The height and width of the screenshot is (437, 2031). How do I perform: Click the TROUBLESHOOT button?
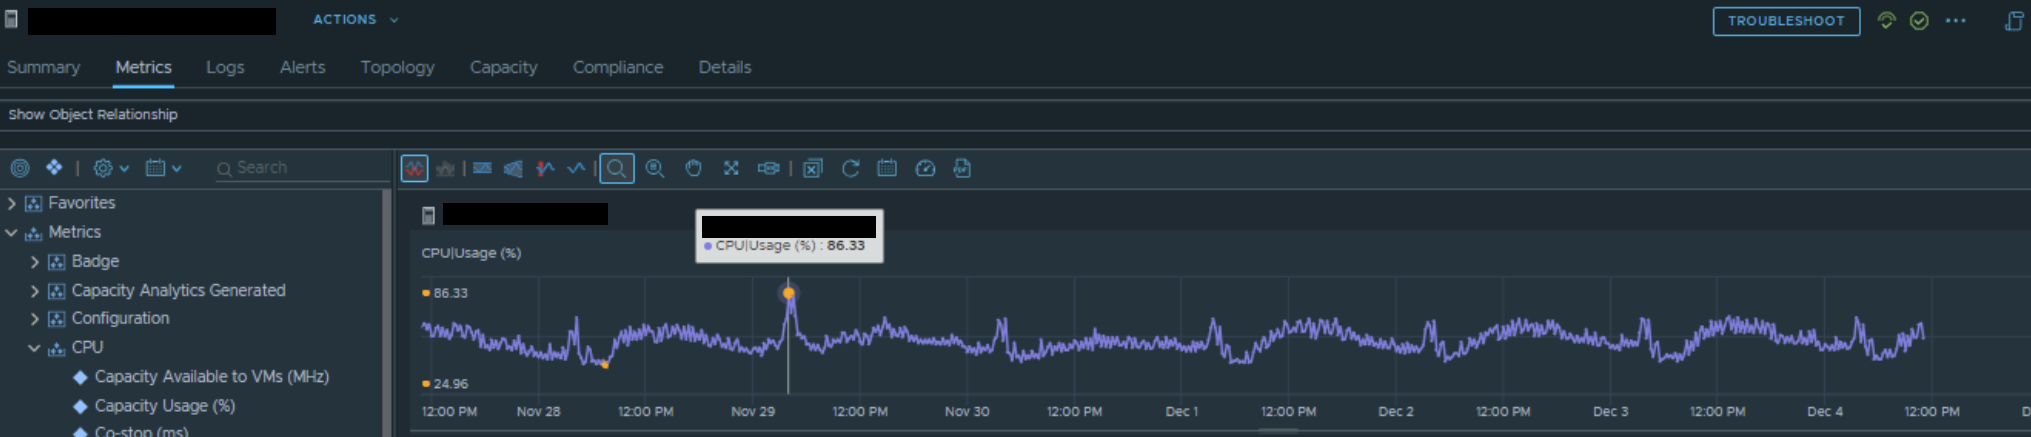point(1786,21)
